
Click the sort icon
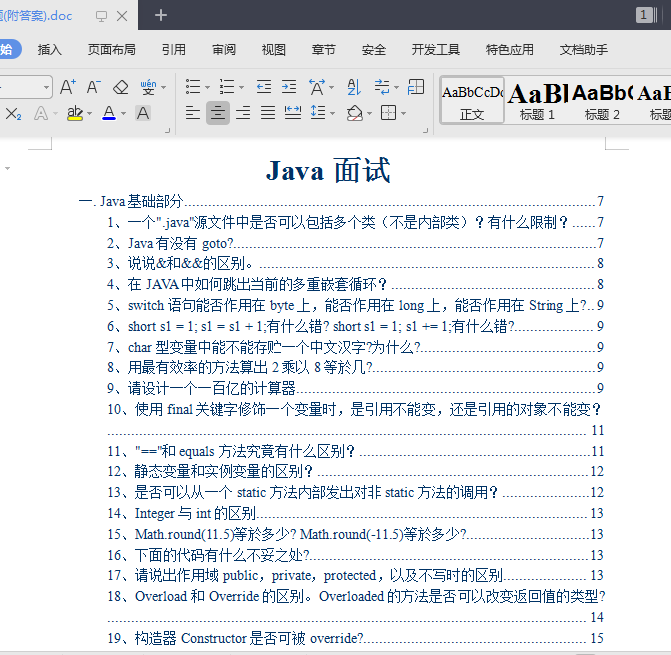click(353, 87)
